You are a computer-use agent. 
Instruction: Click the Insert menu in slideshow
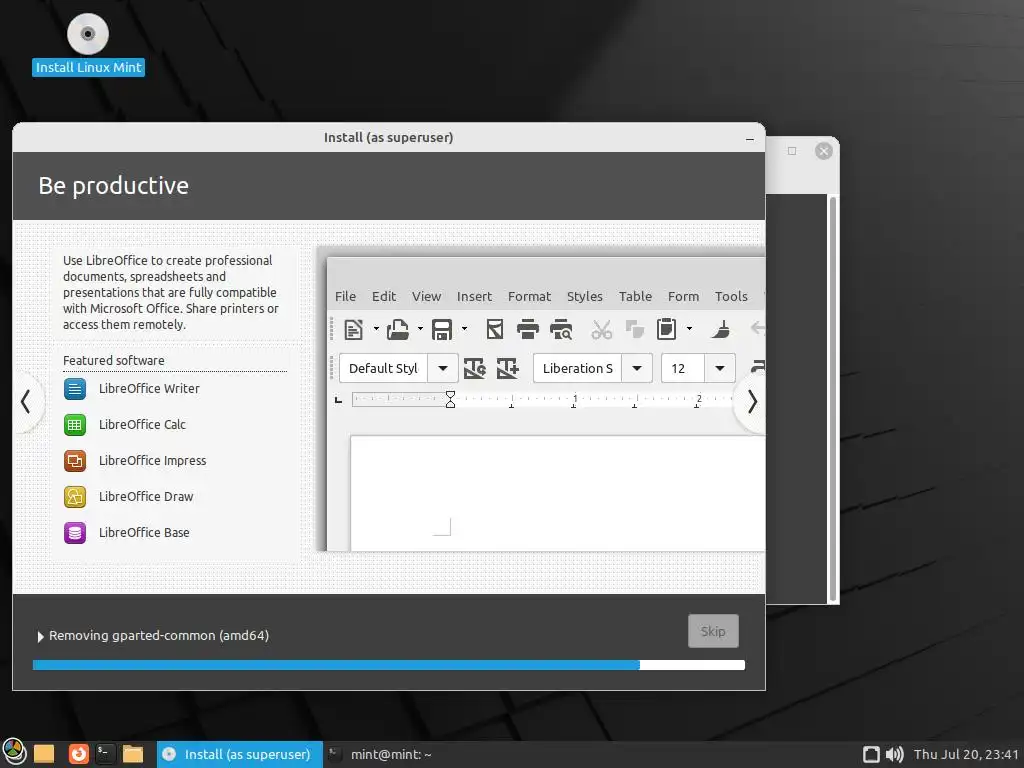coord(474,296)
